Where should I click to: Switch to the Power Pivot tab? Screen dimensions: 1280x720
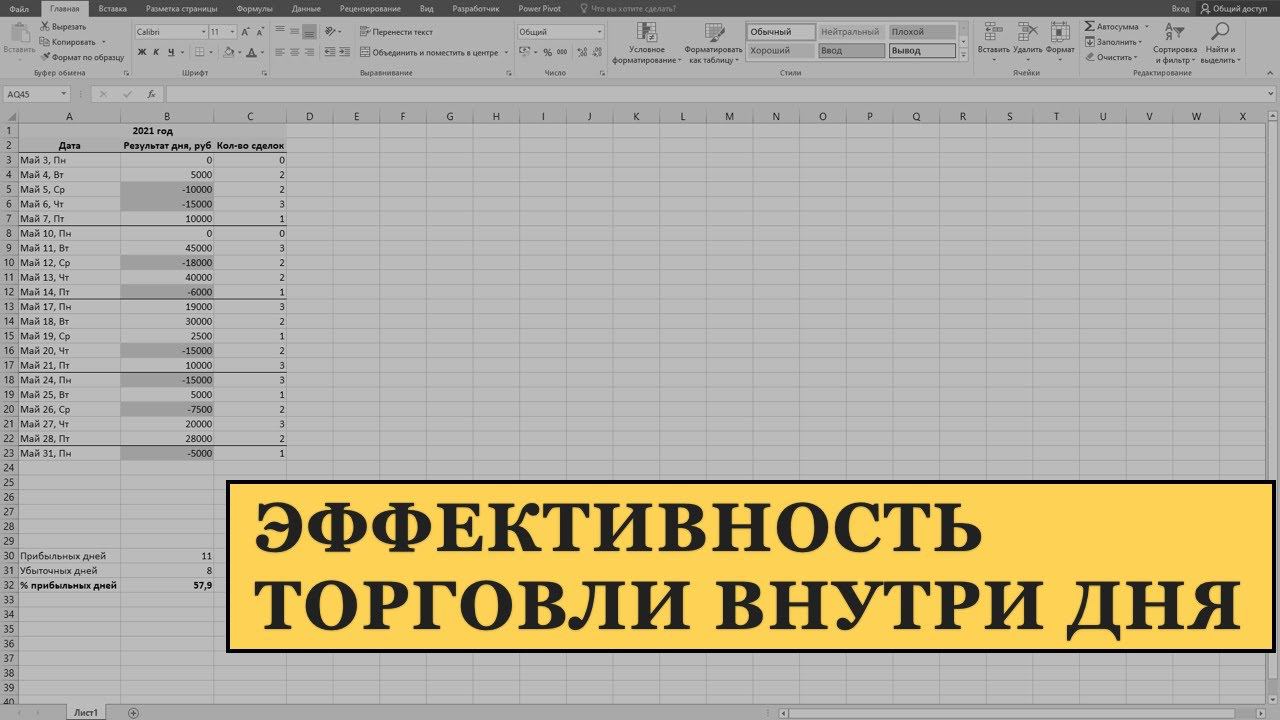tap(540, 8)
